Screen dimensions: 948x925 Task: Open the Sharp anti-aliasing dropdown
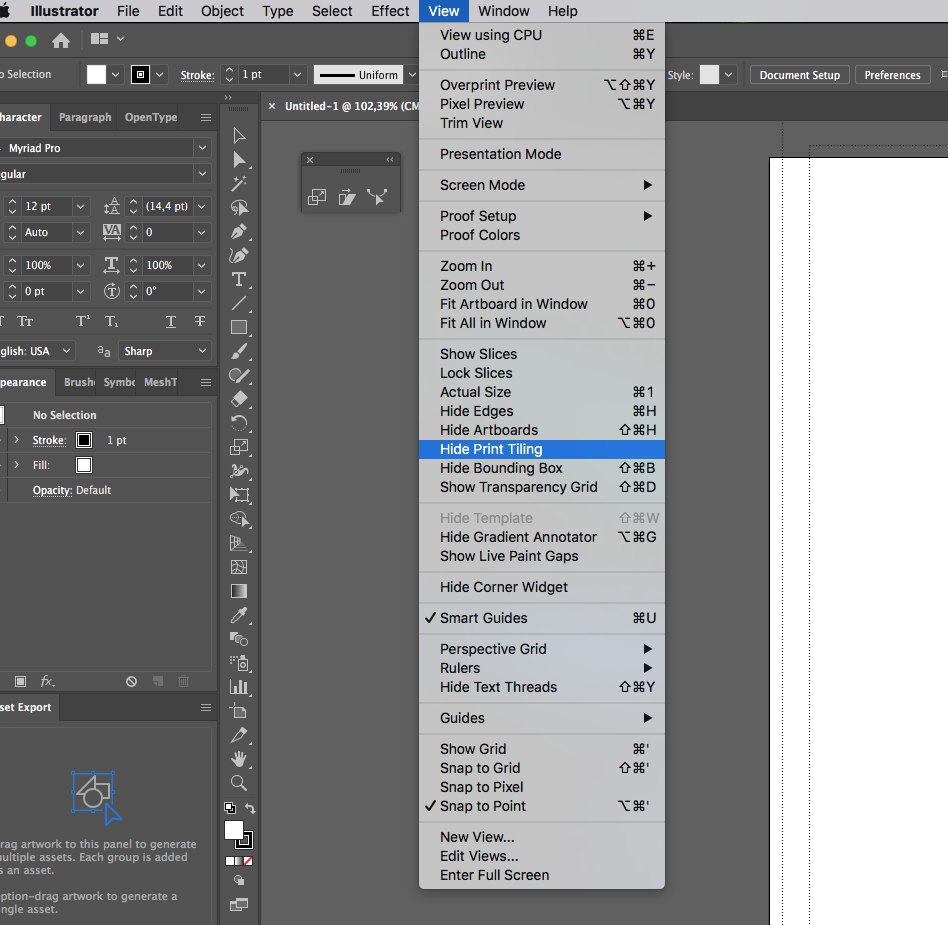click(202, 351)
